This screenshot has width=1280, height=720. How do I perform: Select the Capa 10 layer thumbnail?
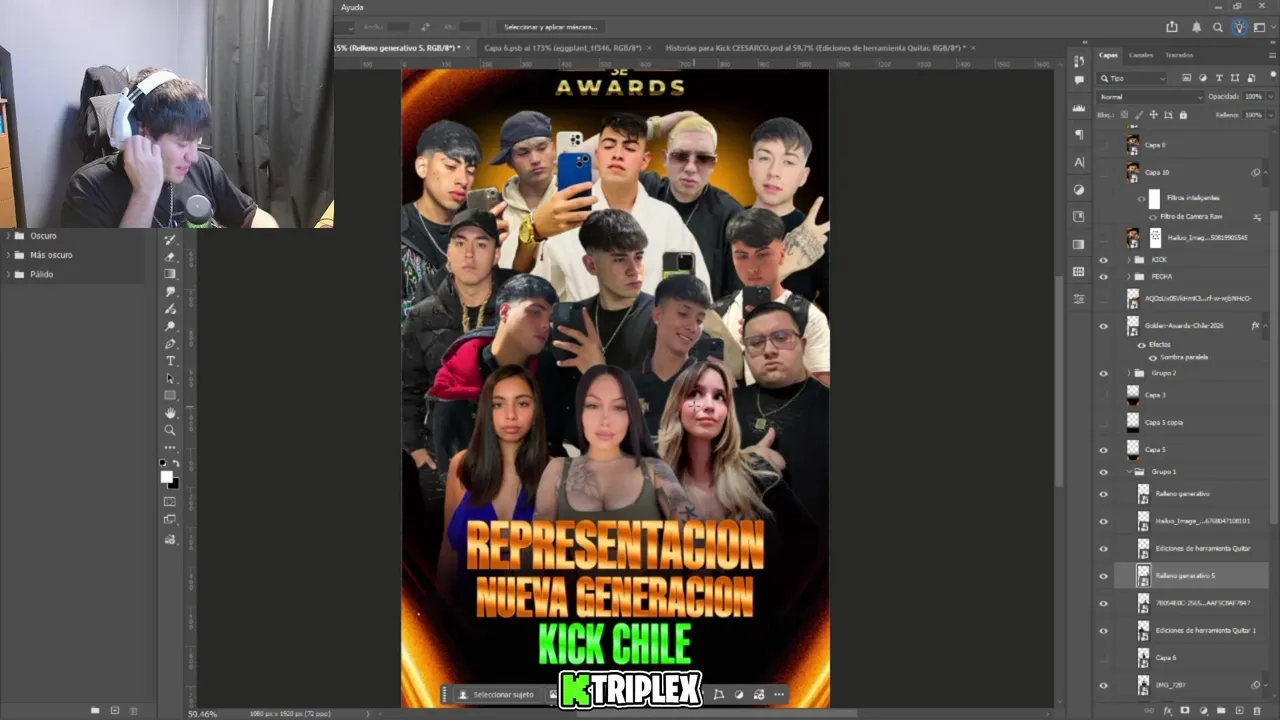[1132, 172]
